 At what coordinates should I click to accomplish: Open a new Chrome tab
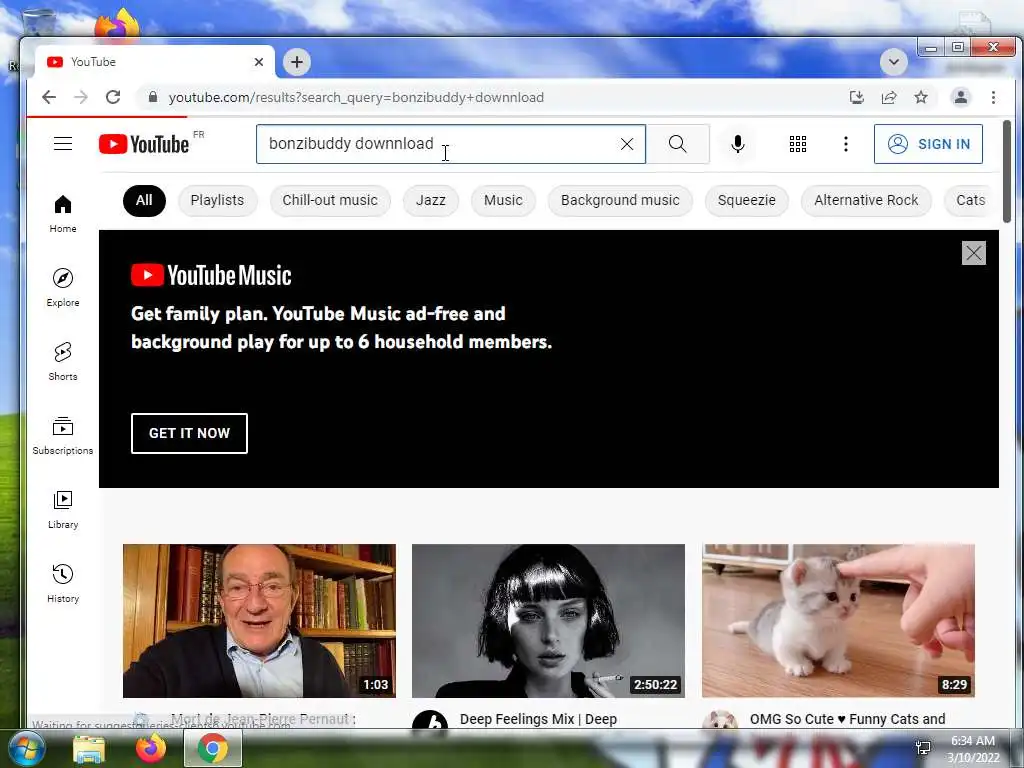click(296, 62)
